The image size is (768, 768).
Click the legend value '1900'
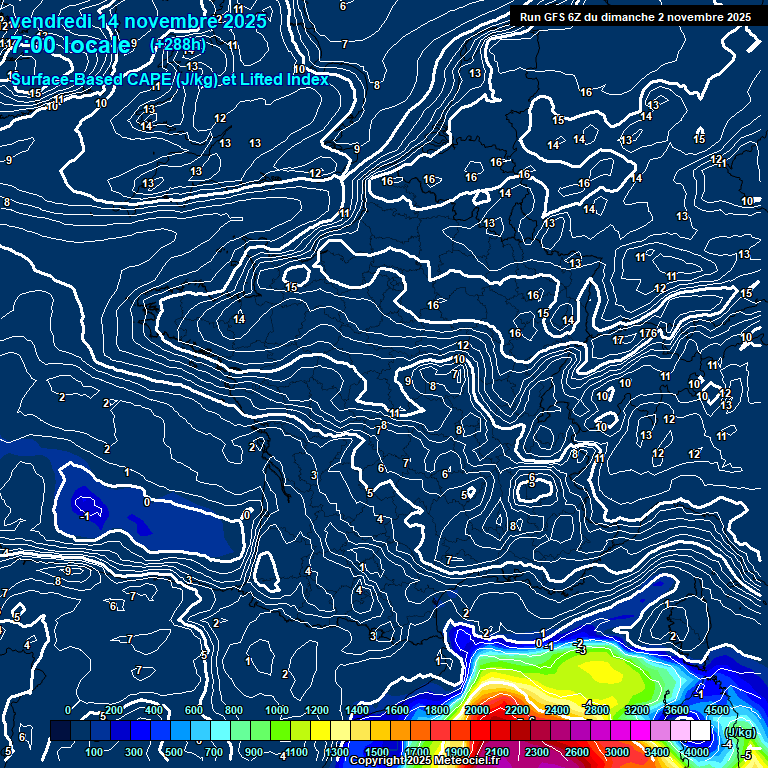click(457, 752)
